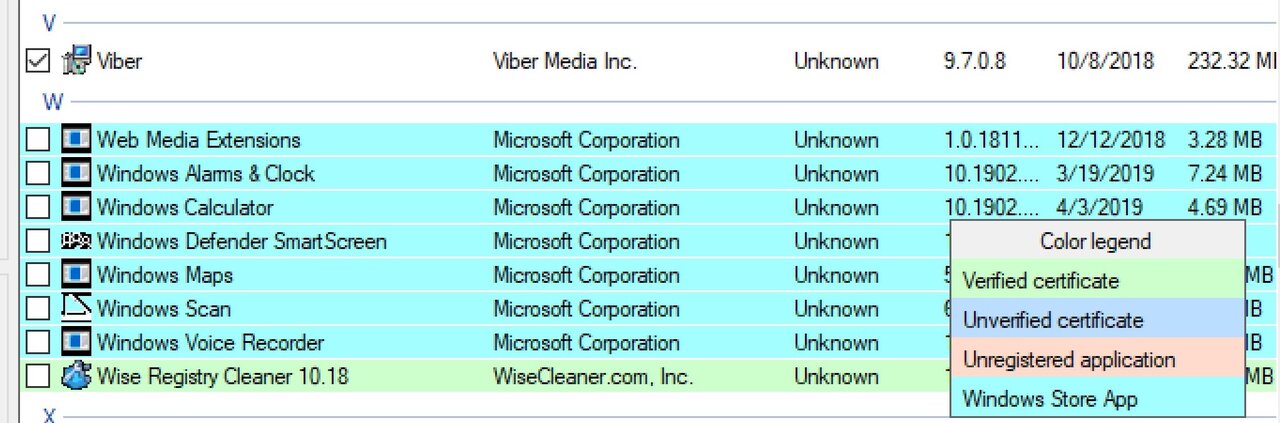The height and width of the screenshot is (423, 1280).
Task: Click the Wise Registry Cleaner icon
Action: tap(76, 377)
